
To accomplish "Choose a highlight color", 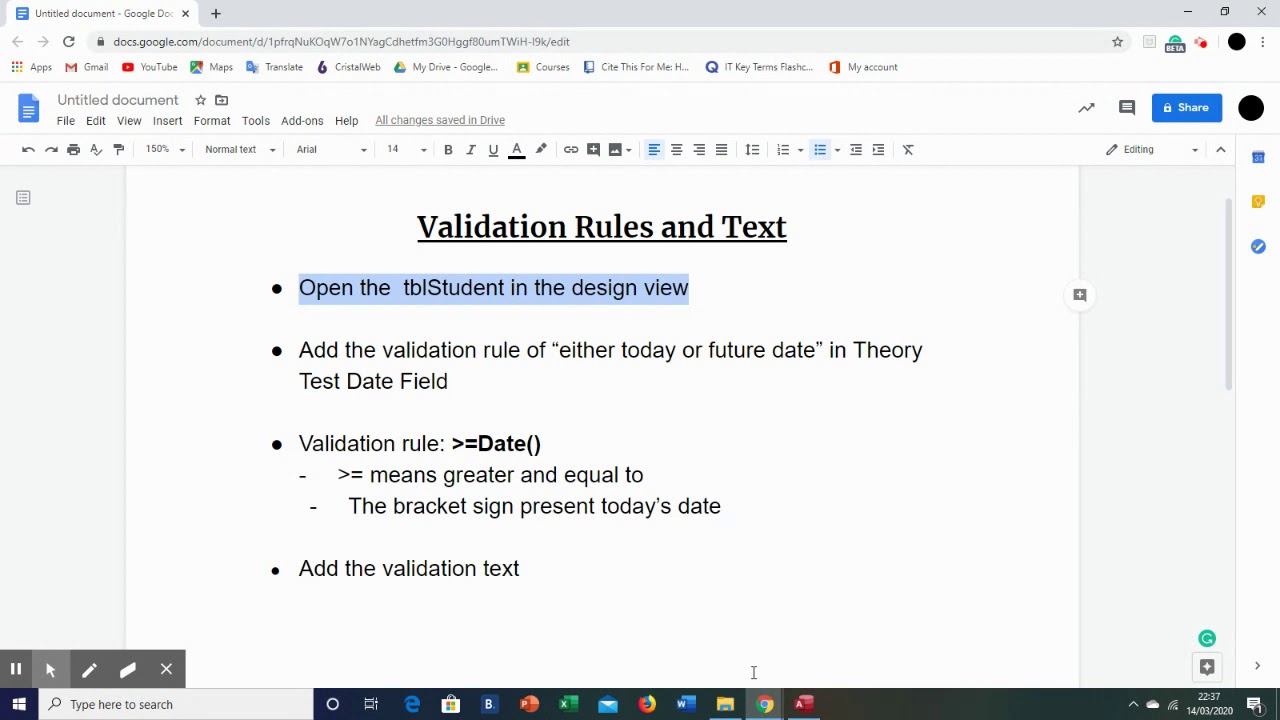I will click(541, 150).
